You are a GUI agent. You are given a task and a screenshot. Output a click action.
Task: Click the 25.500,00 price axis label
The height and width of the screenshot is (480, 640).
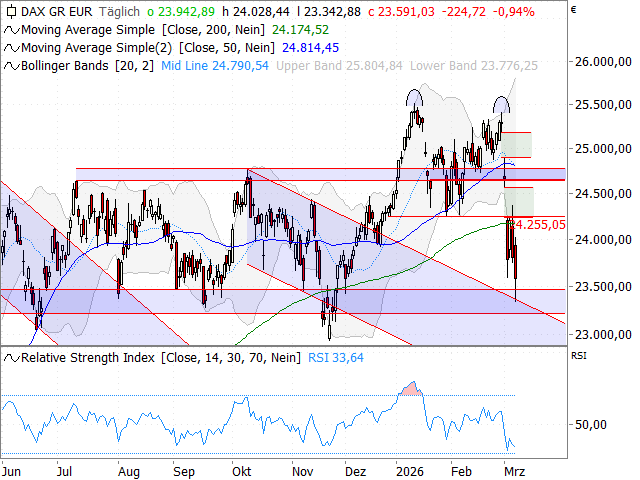[x=603, y=105]
